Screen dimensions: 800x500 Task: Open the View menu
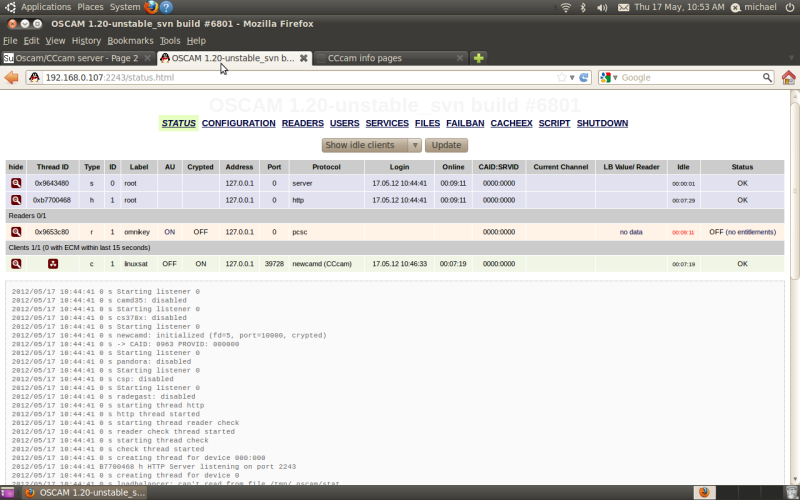tap(55, 41)
